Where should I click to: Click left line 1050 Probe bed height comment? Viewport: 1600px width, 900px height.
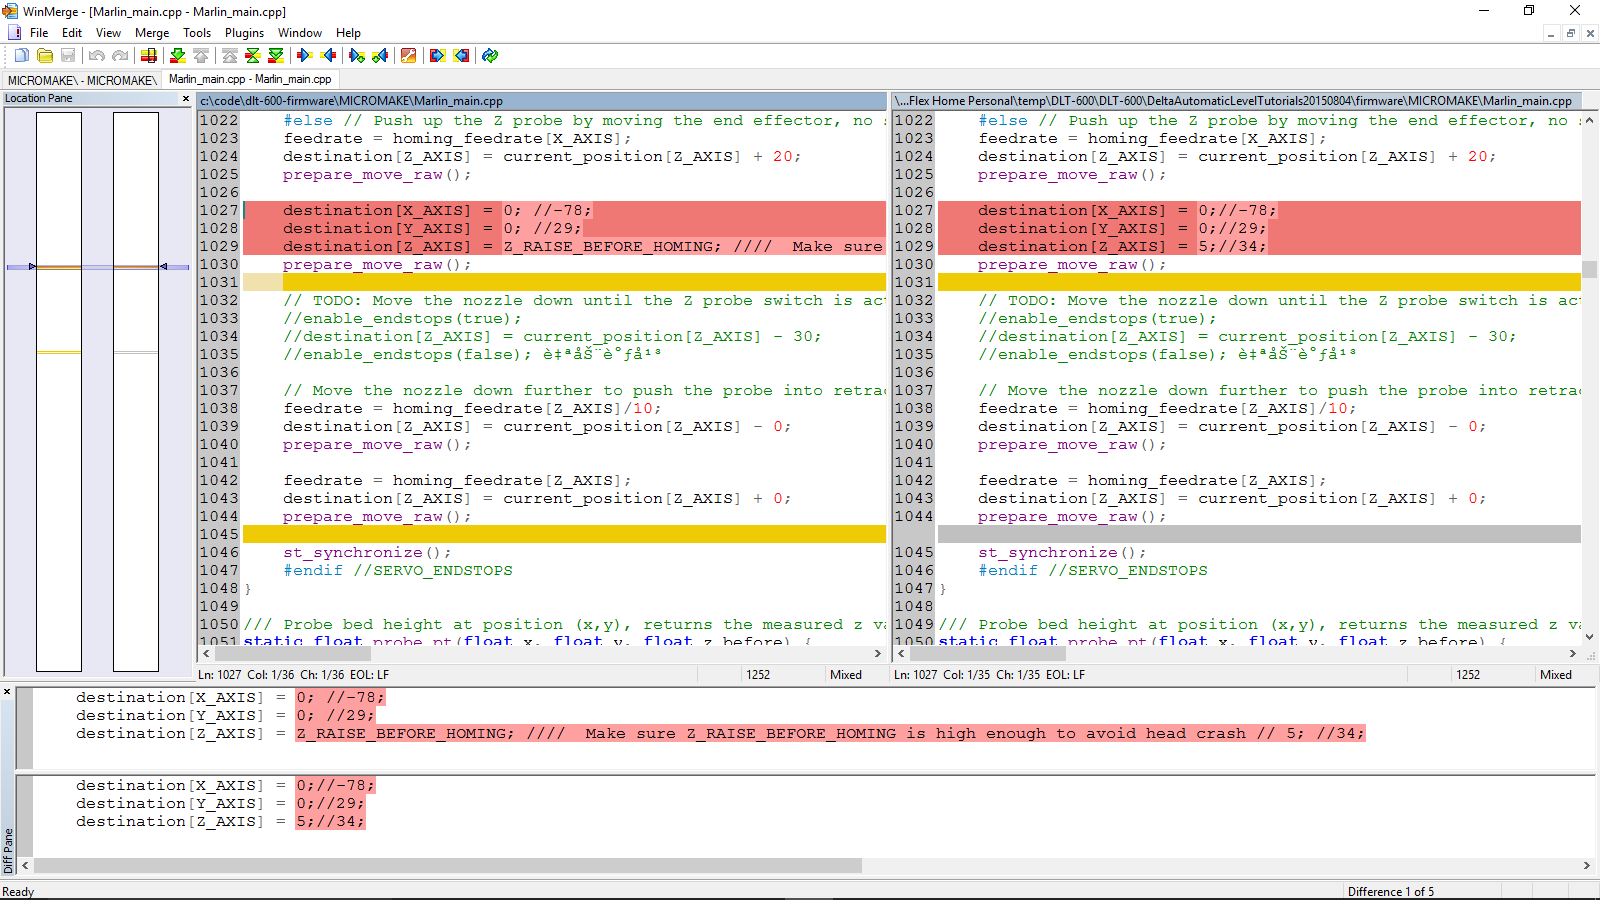click(565, 625)
